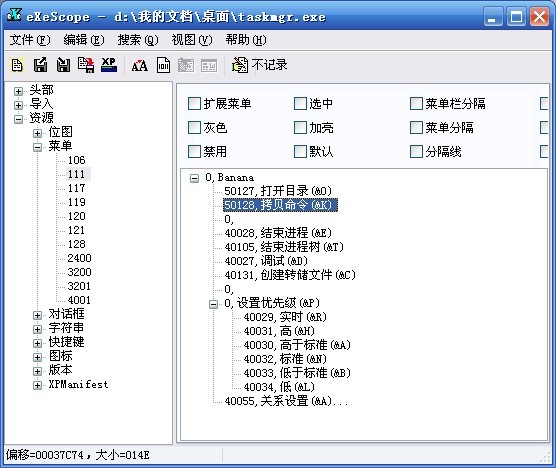Check the 菜单栏分隔 checkbox
Screen dimensions: 556x468
[416, 104]
